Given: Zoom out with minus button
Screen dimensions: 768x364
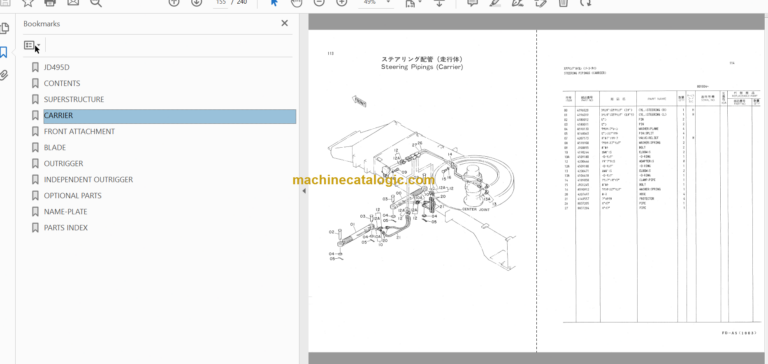Looking at the screenshot, I should (319, 2).
